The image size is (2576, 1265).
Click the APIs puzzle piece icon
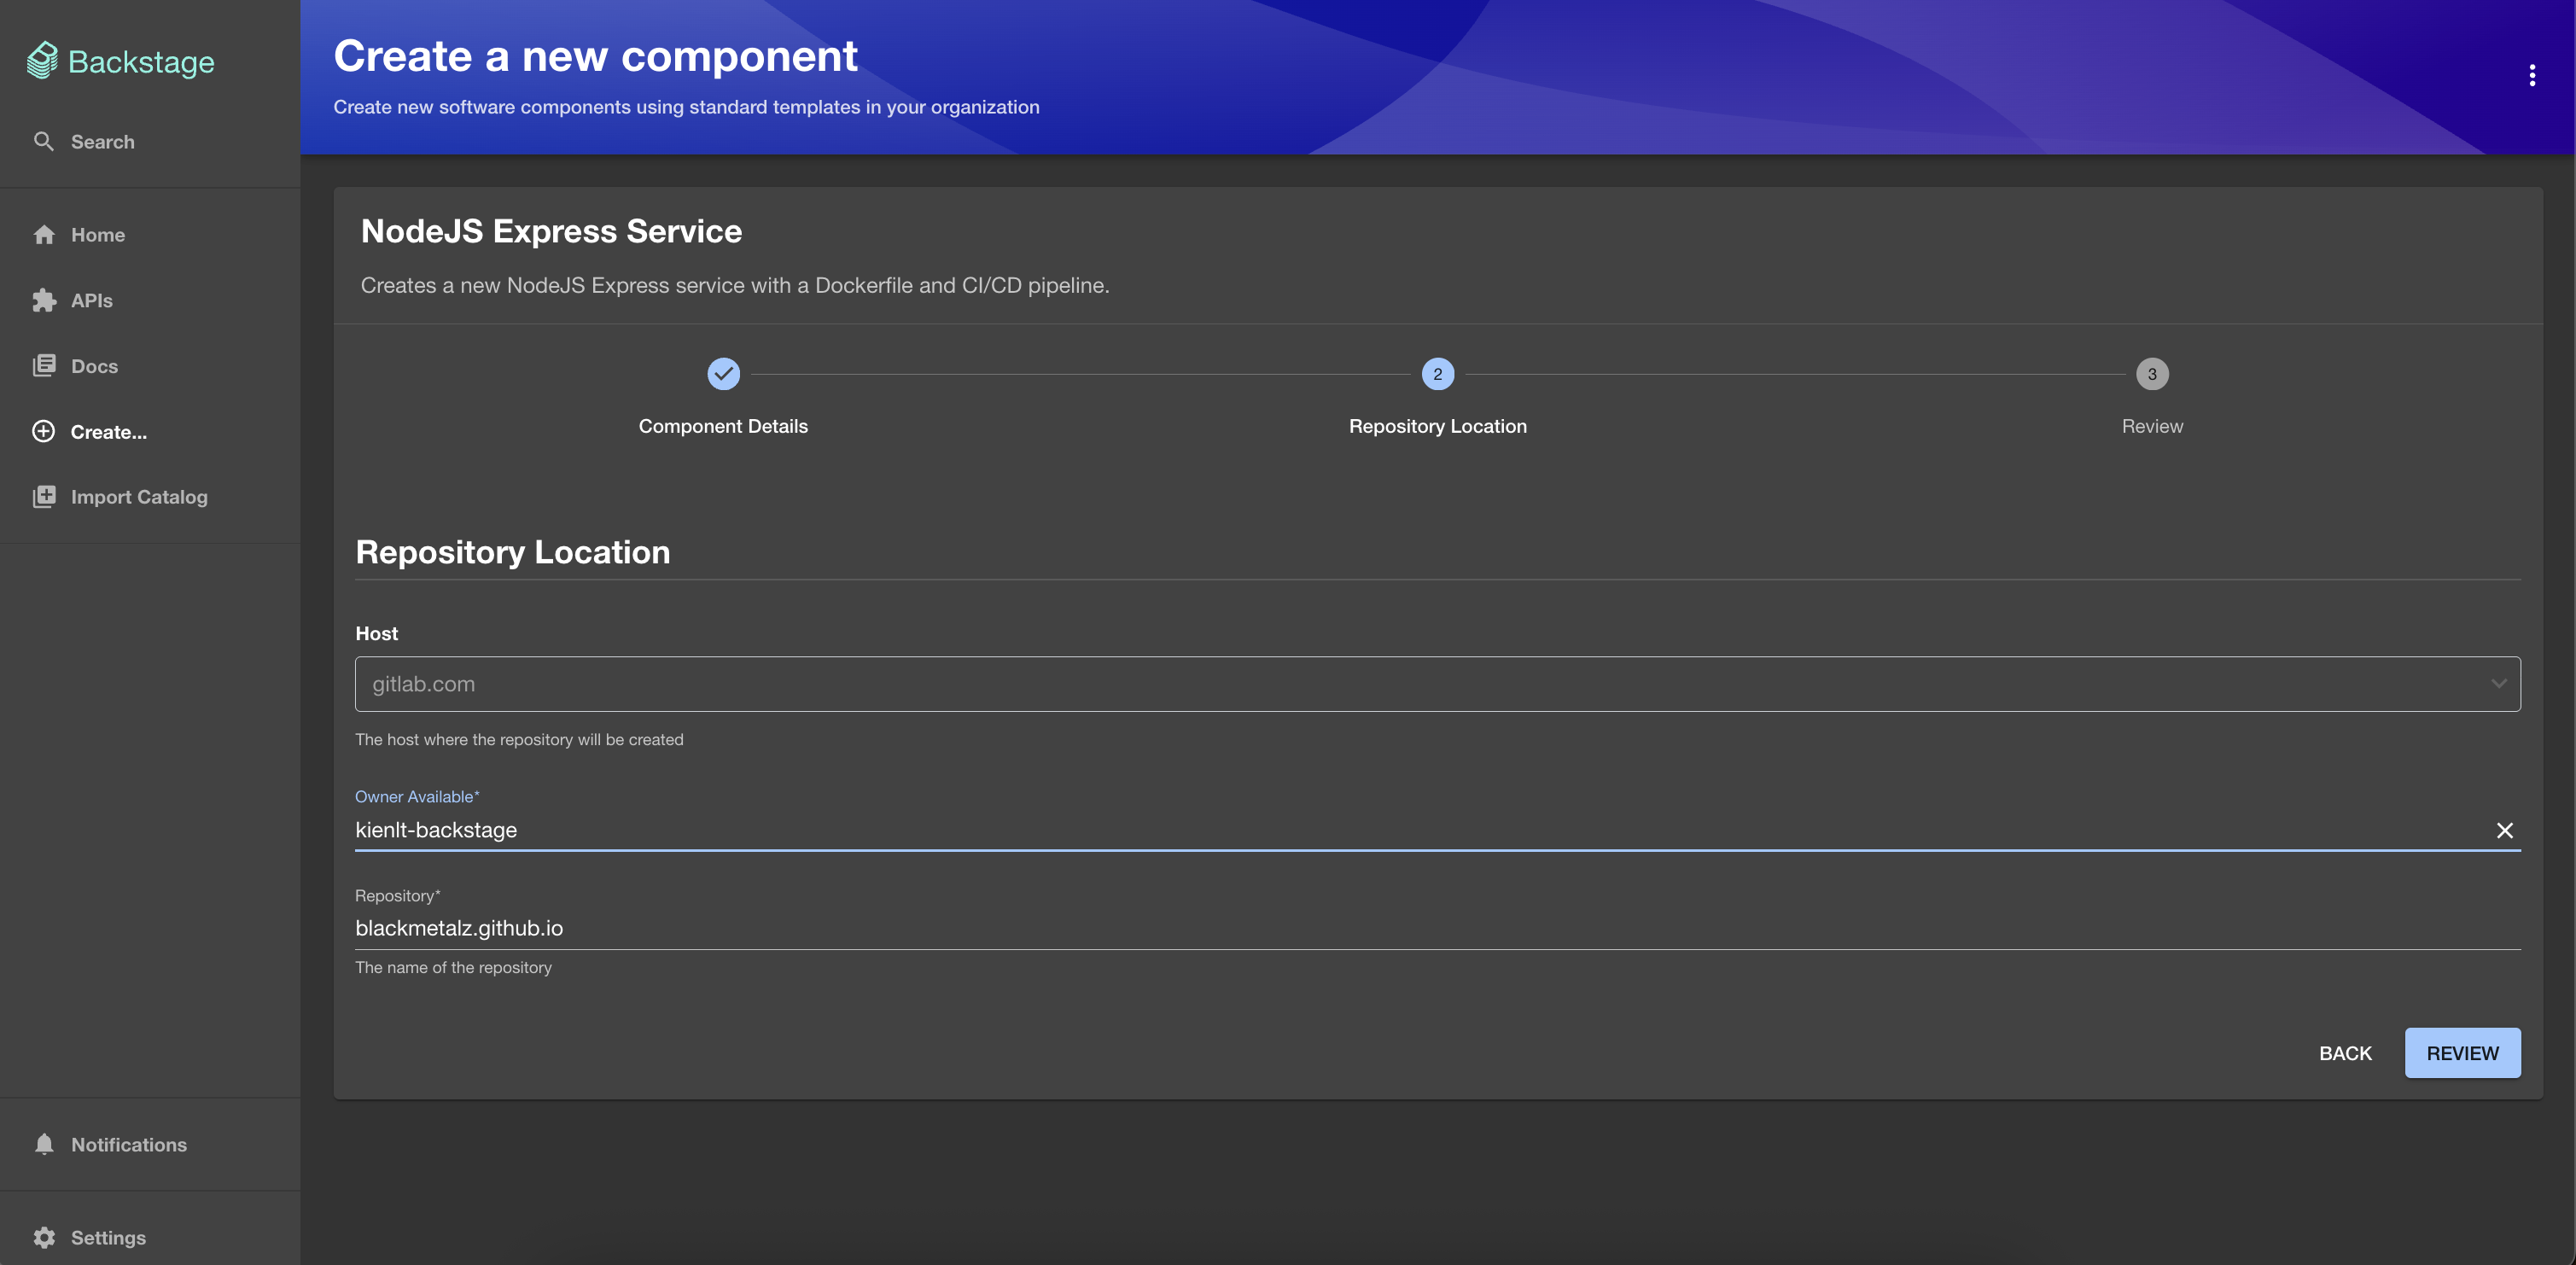point(44,300)
